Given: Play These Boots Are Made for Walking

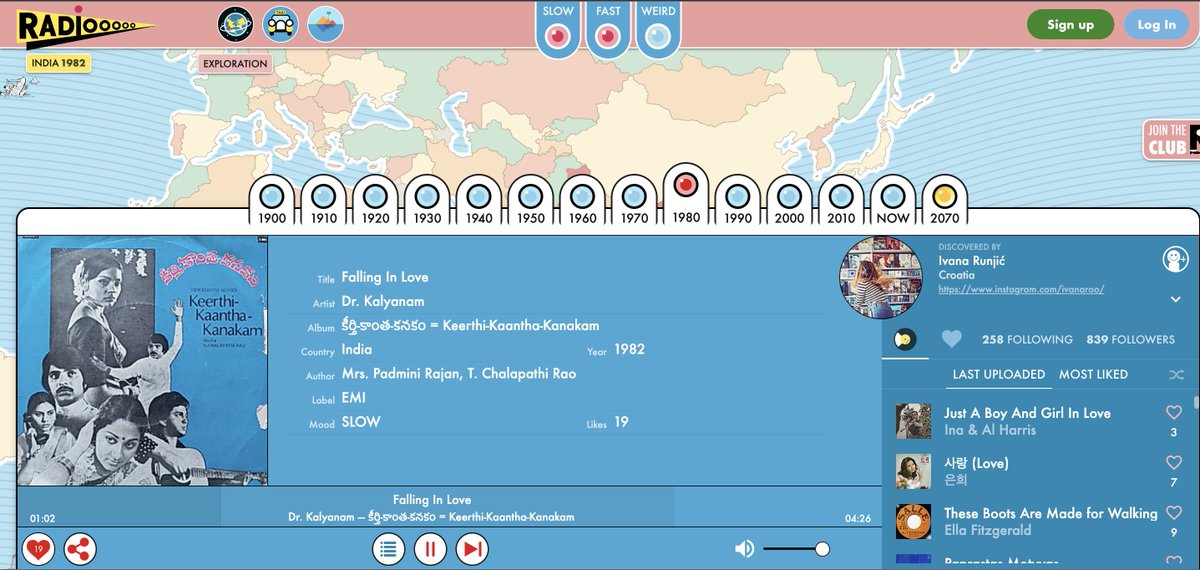Looking at the screenshot, I should pyautogui.click(x=1051, y=513).
